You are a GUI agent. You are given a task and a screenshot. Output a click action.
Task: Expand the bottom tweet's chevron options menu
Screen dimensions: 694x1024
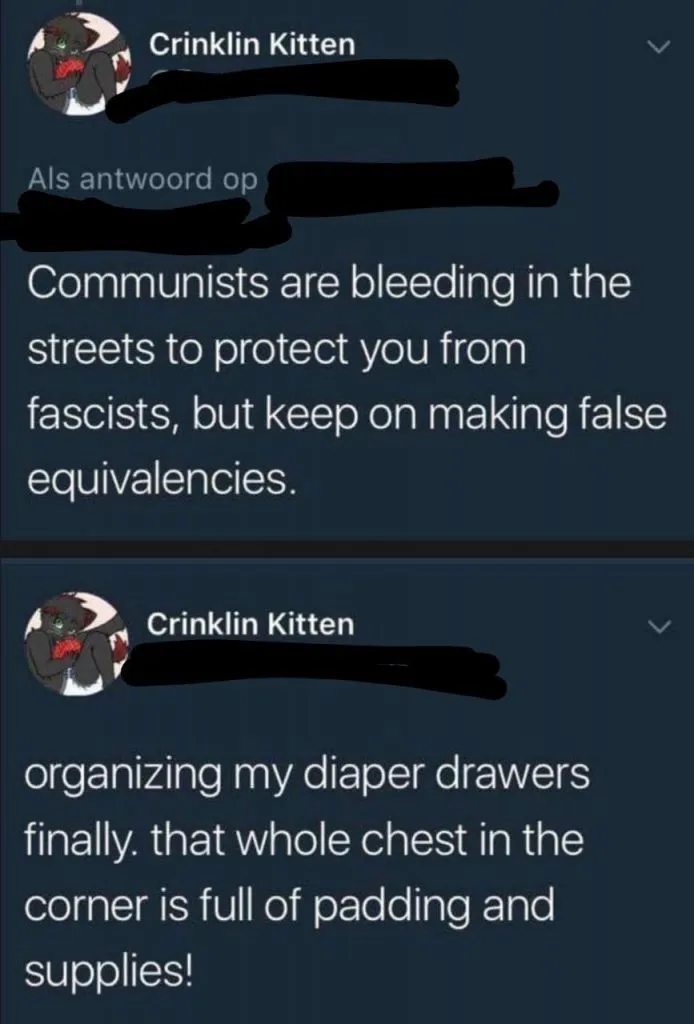pyautogui.click(x=658, y=627)
